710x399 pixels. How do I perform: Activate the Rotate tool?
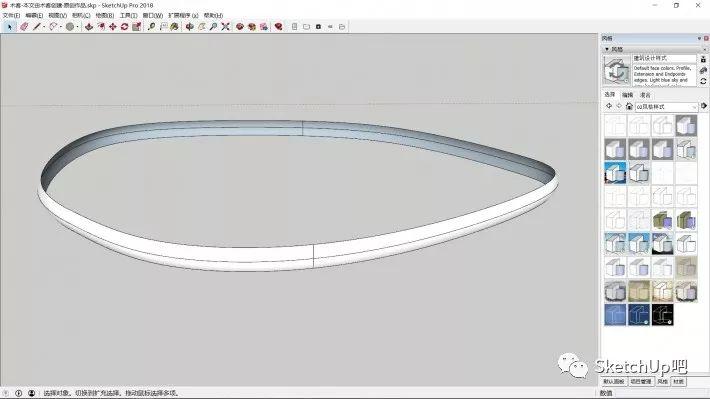coord(125,27)
